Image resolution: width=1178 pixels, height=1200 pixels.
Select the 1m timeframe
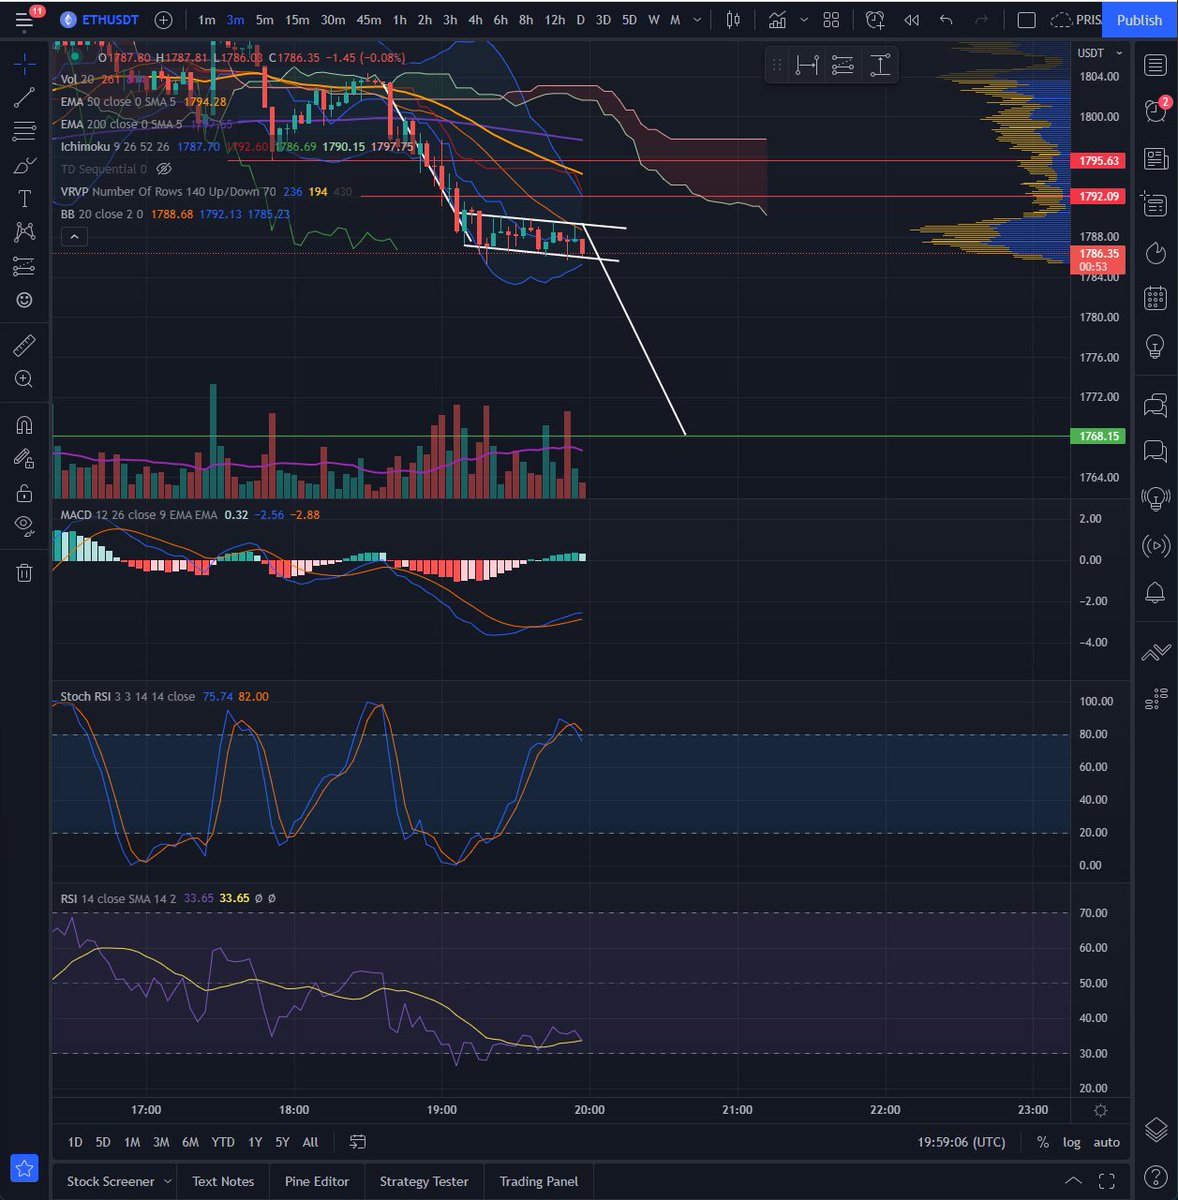tap(206, 20)
